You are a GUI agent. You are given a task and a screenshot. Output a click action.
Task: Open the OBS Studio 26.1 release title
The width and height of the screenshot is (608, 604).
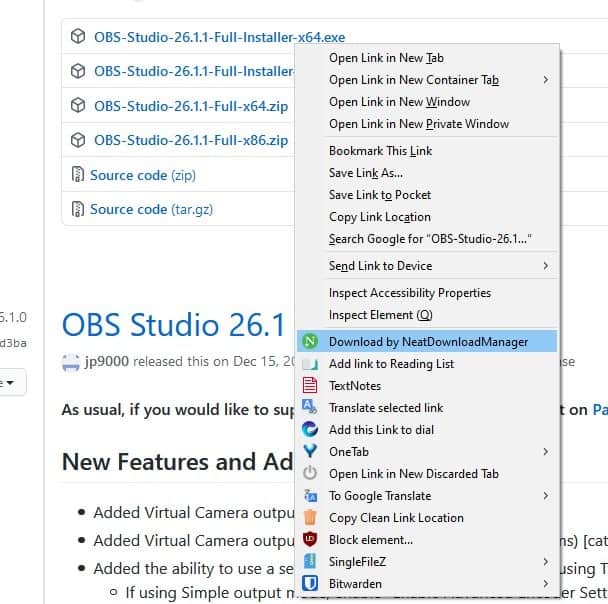(x=174, y=324)
